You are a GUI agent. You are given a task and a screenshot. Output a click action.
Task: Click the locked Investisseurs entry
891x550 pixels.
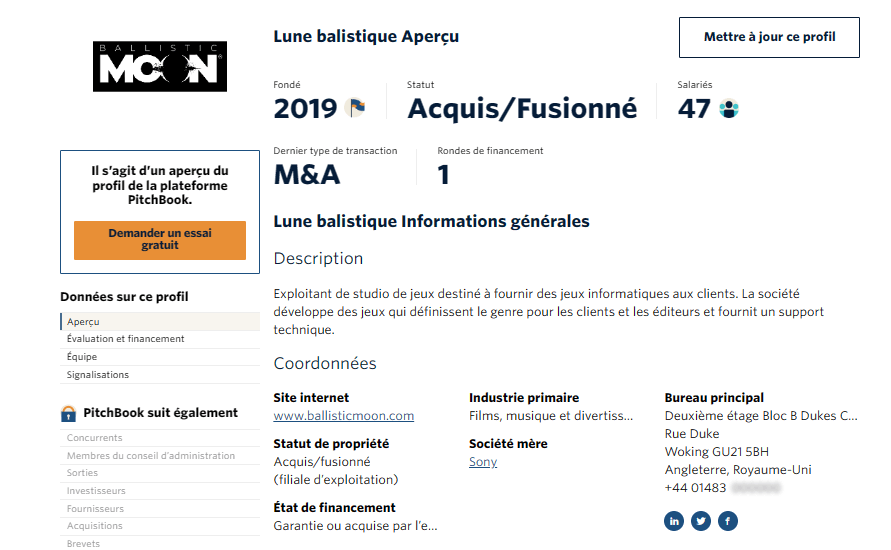coord(96,491)
